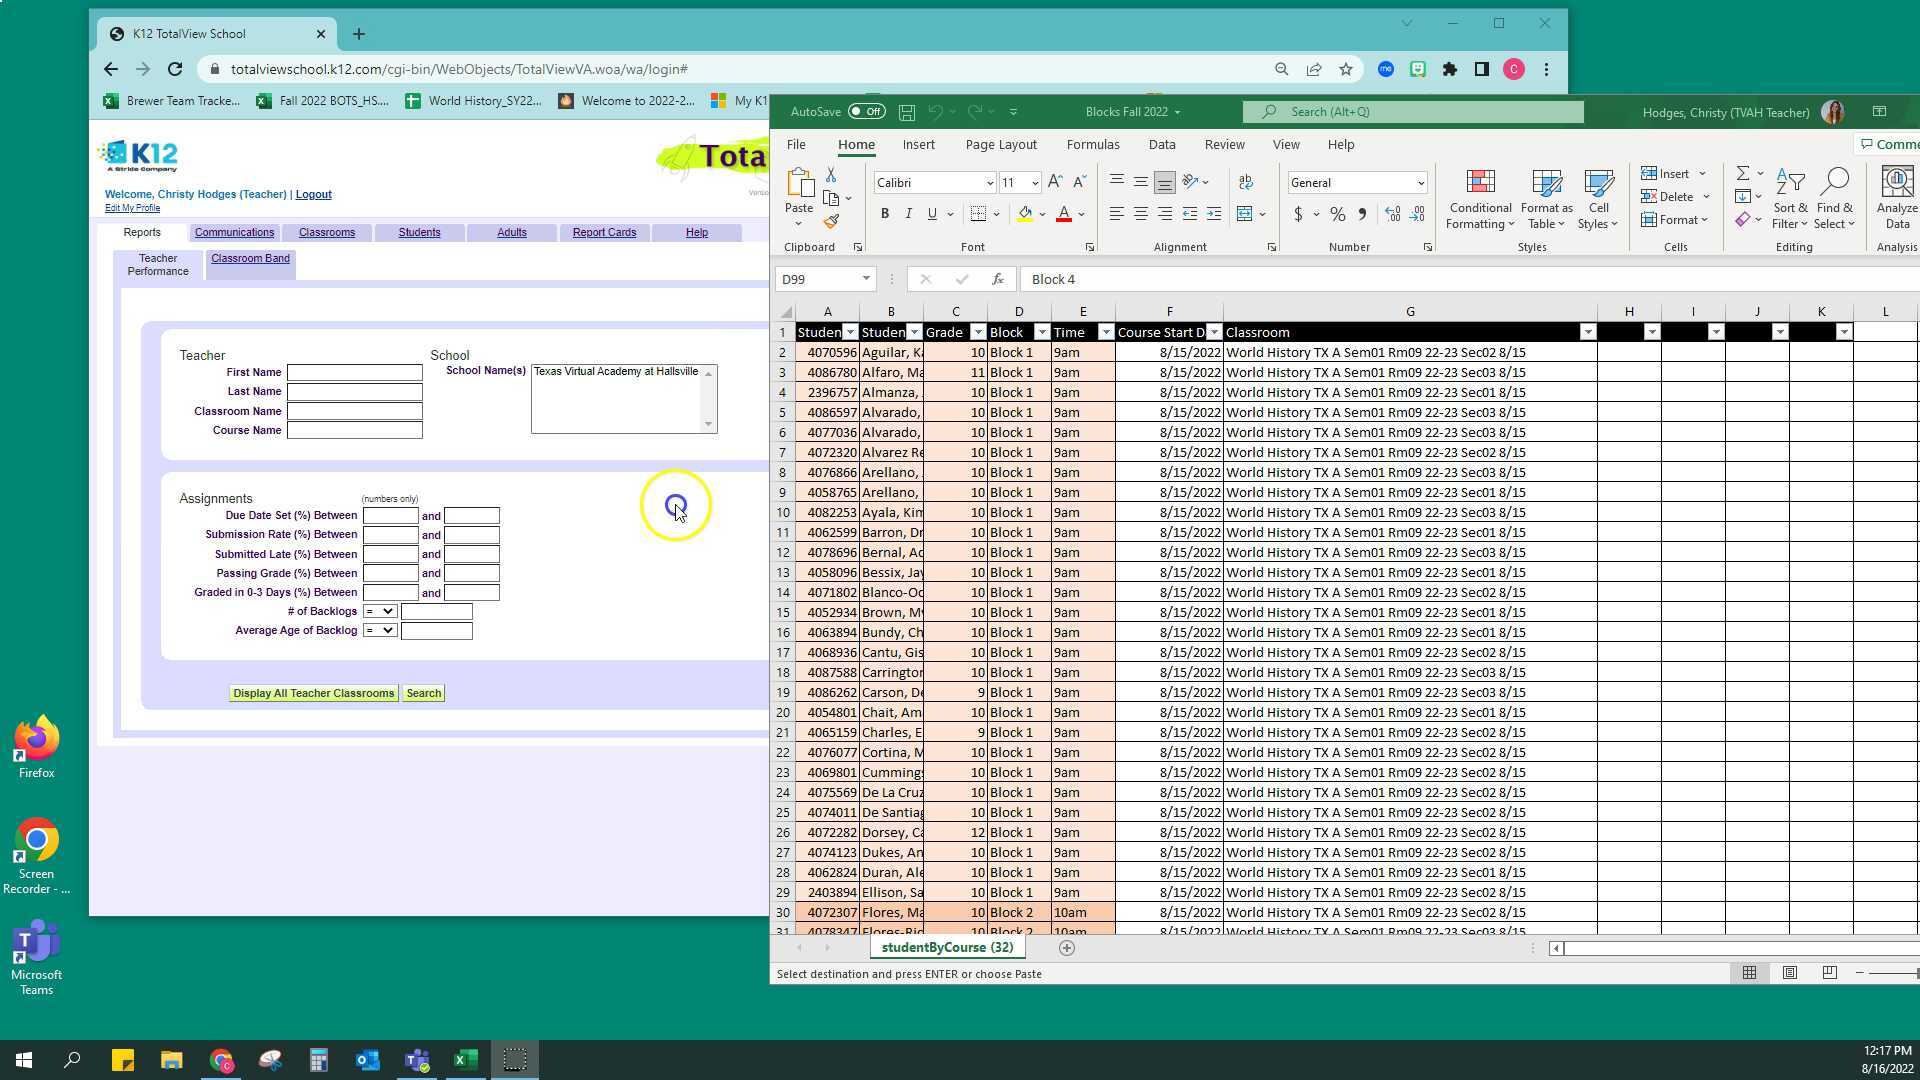Apply Percent Style to selection

click(1338, 214)
